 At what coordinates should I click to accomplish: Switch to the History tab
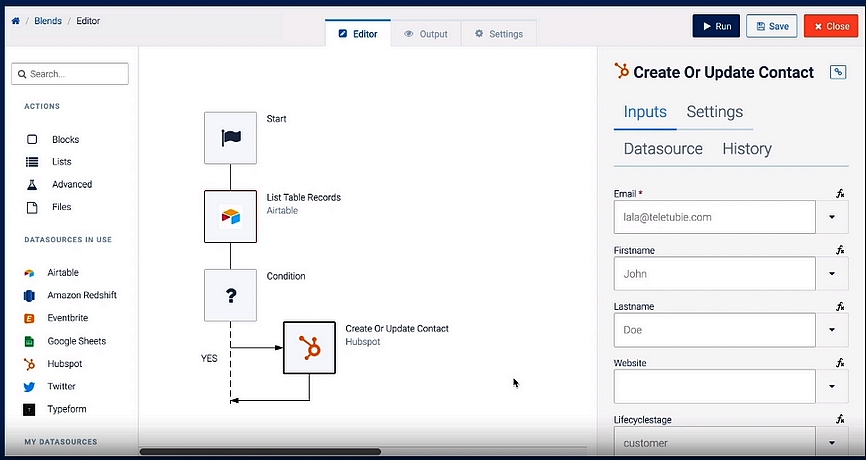click(x=747, y=149)
